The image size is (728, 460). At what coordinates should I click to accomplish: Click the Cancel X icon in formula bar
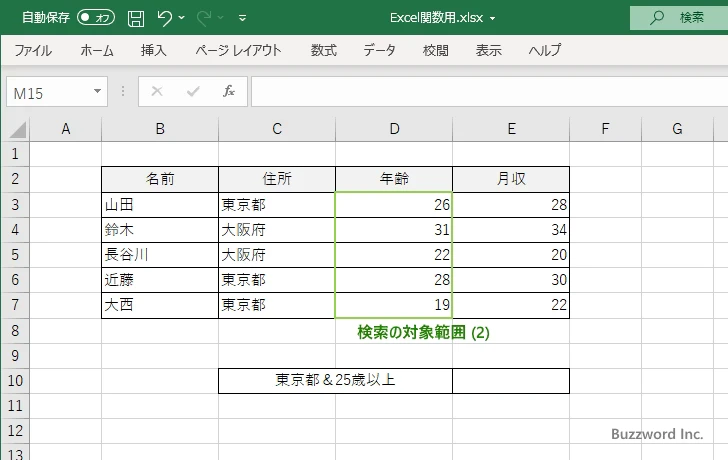157,91
